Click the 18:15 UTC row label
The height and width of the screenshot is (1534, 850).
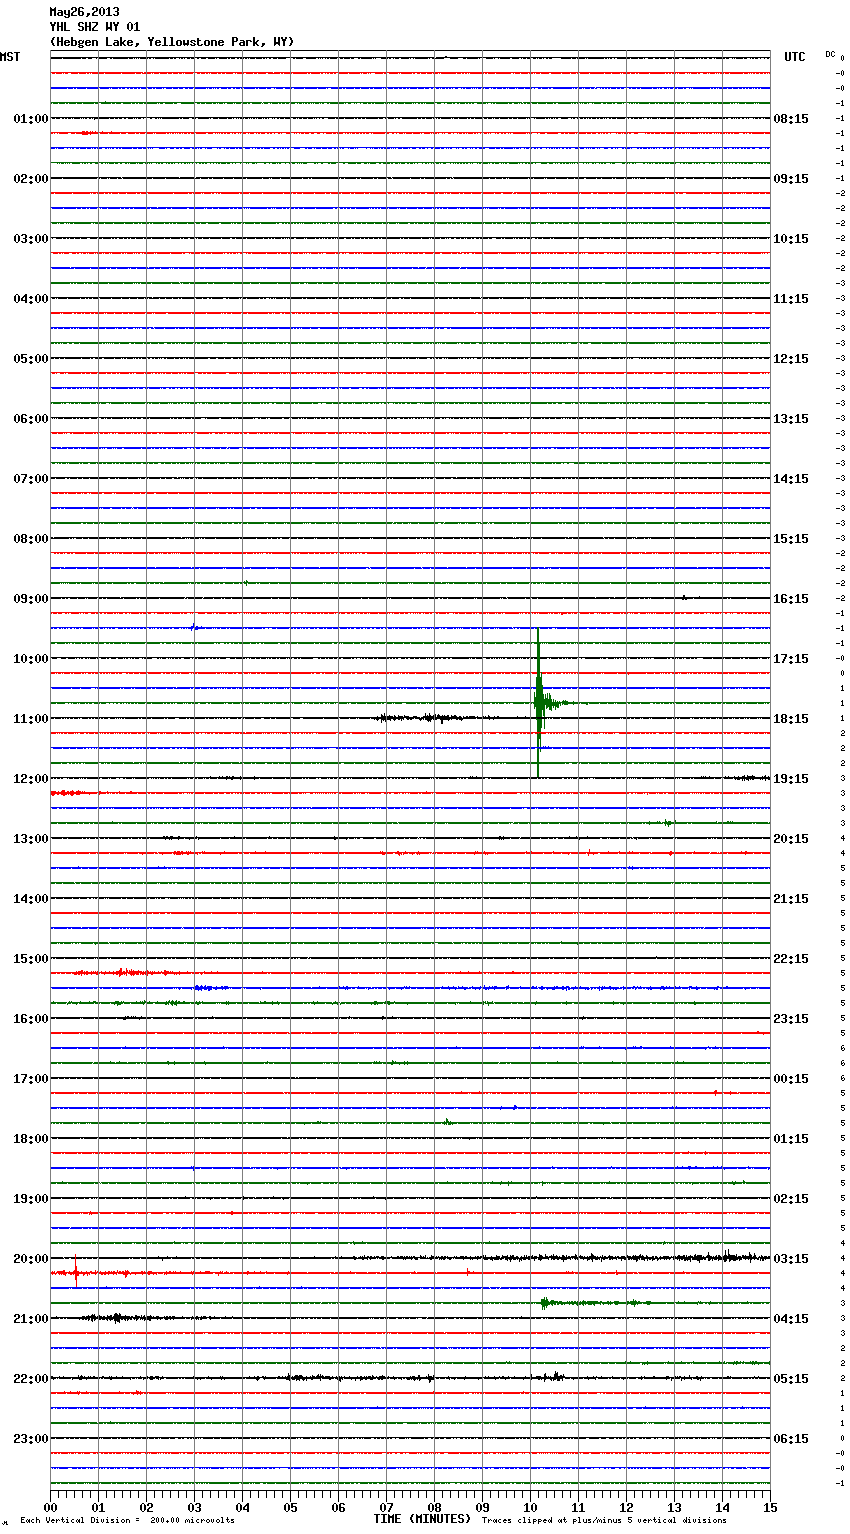coord(791,719)
